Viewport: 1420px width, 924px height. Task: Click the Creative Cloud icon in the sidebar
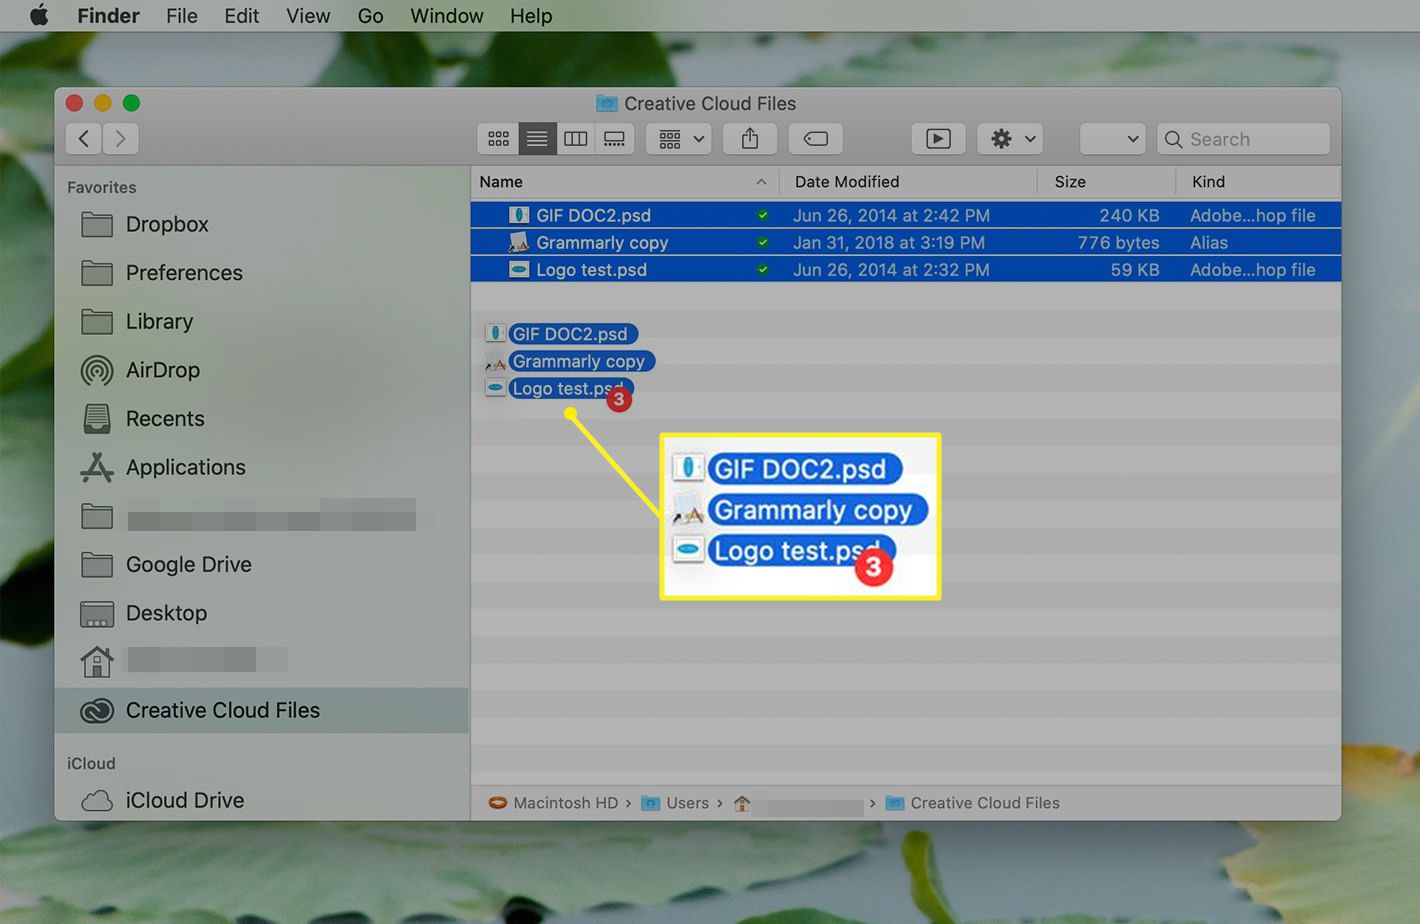97,710
